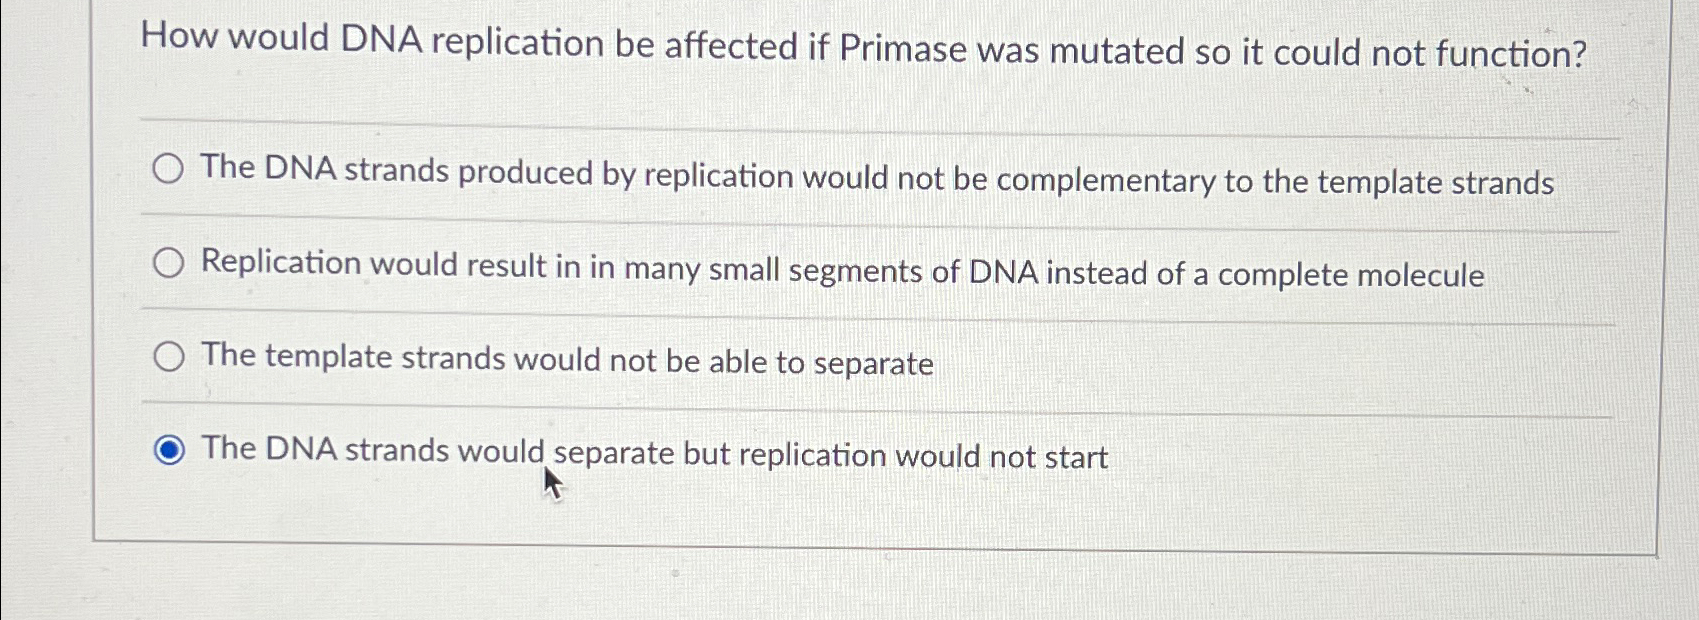Select the radio button for 'The template strands would not separate'
The width and height of the screenshot is (1699, 620).
pyautogui.click(x=168, y=356)
